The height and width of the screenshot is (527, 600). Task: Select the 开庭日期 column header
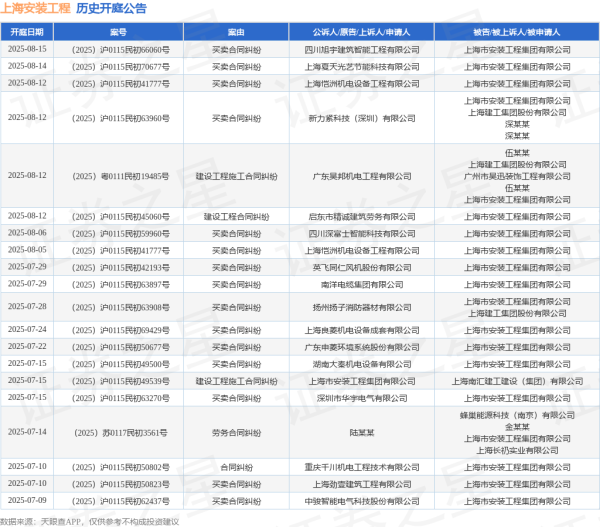click(x=27, y=32)
